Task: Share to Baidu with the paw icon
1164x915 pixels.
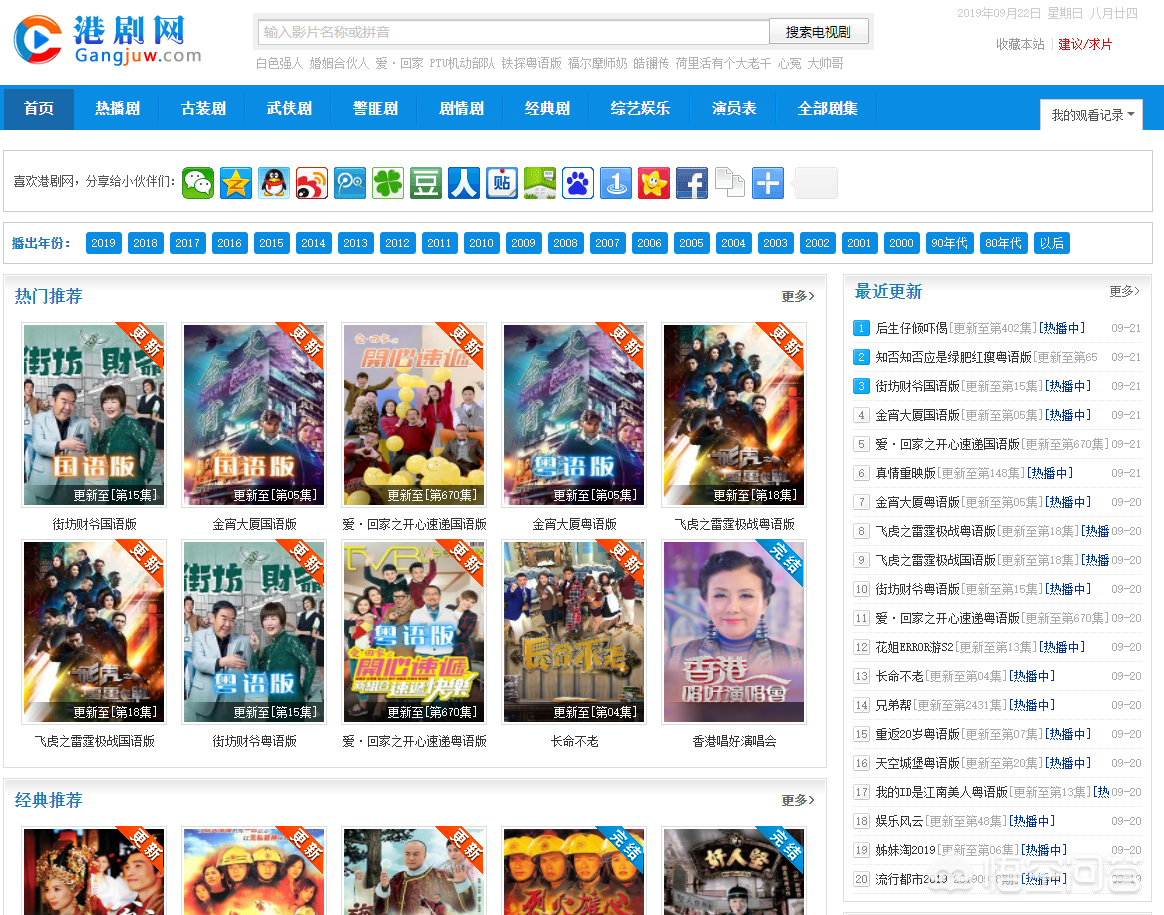Action: coord(578,183)
